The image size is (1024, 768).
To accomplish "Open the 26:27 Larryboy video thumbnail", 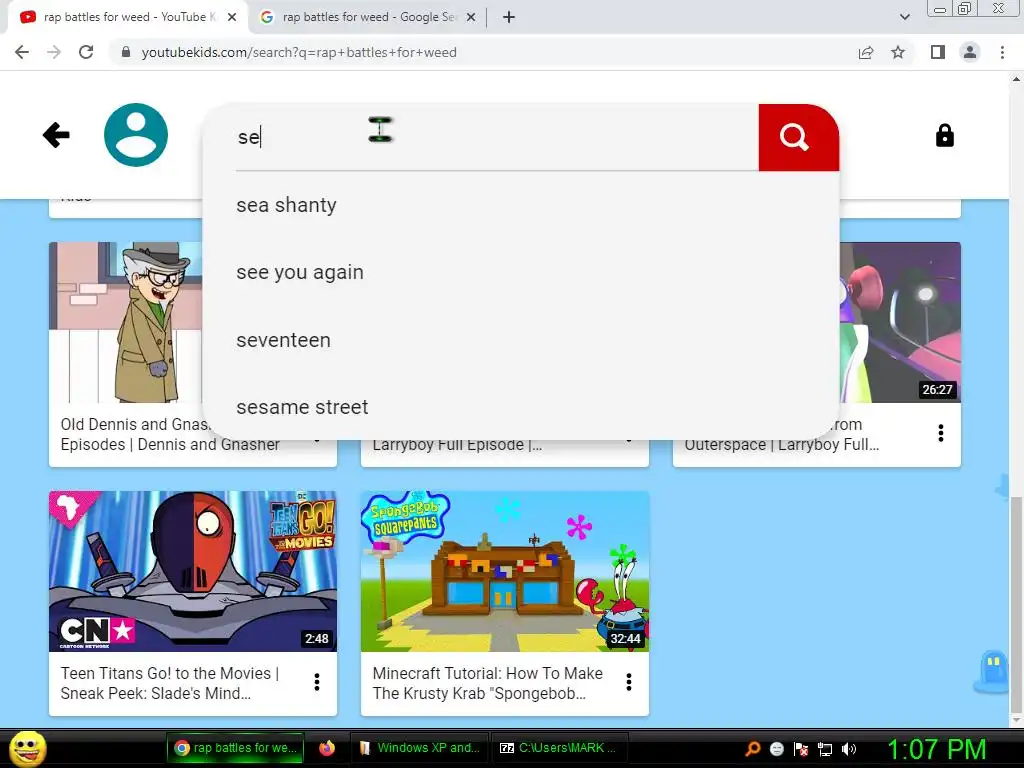I will click(x=900, y=323).
